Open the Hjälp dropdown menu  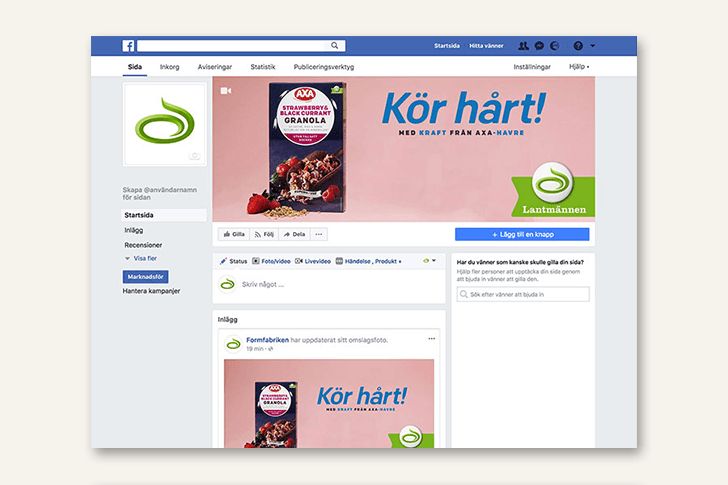(x=579, y=67)
